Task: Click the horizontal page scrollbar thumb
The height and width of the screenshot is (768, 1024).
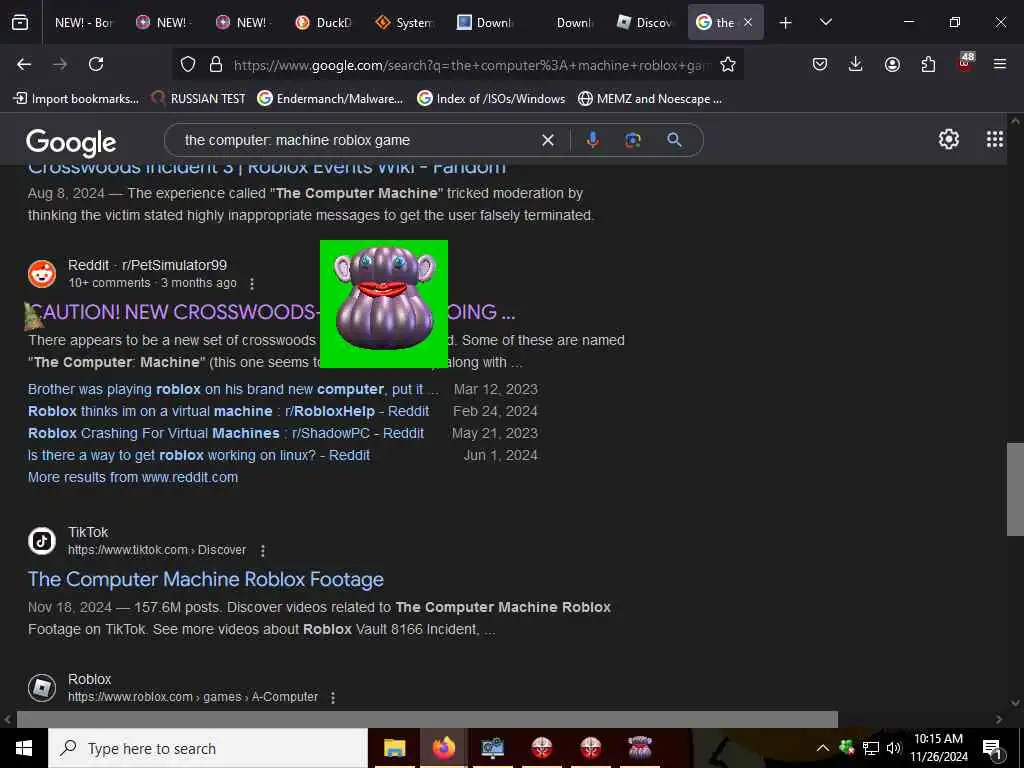Action: (x=427, y=719)
